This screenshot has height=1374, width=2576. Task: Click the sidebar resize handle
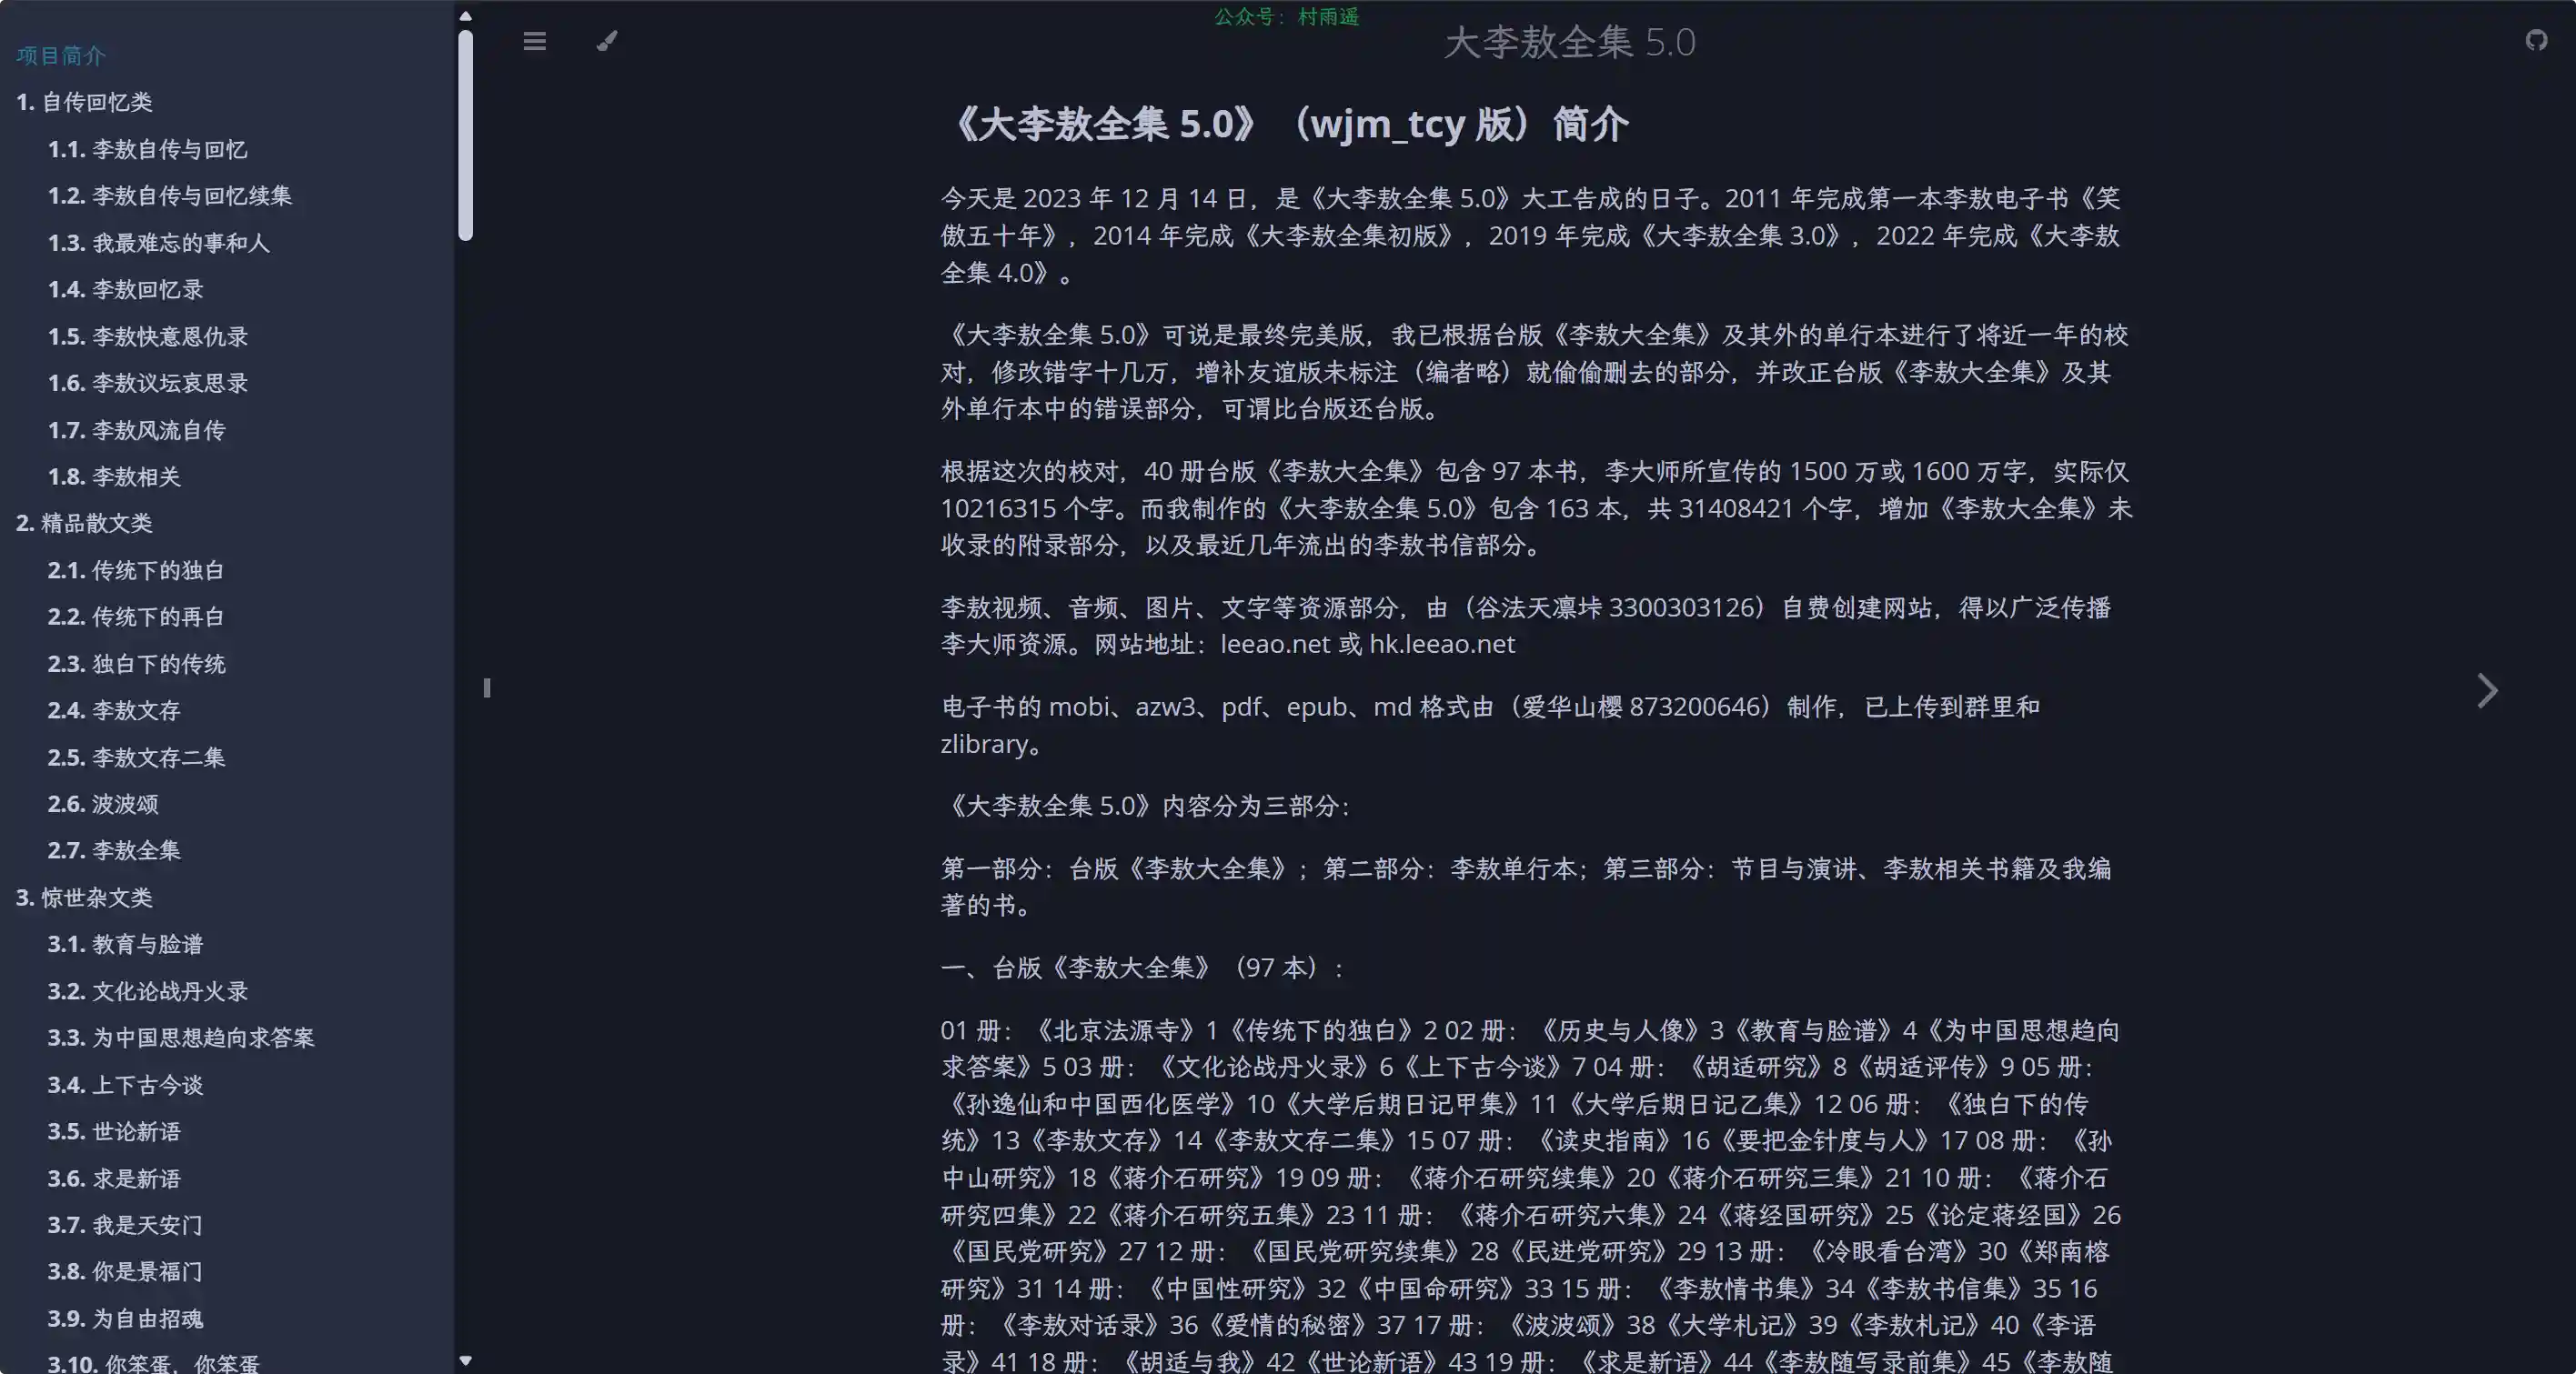487,688
